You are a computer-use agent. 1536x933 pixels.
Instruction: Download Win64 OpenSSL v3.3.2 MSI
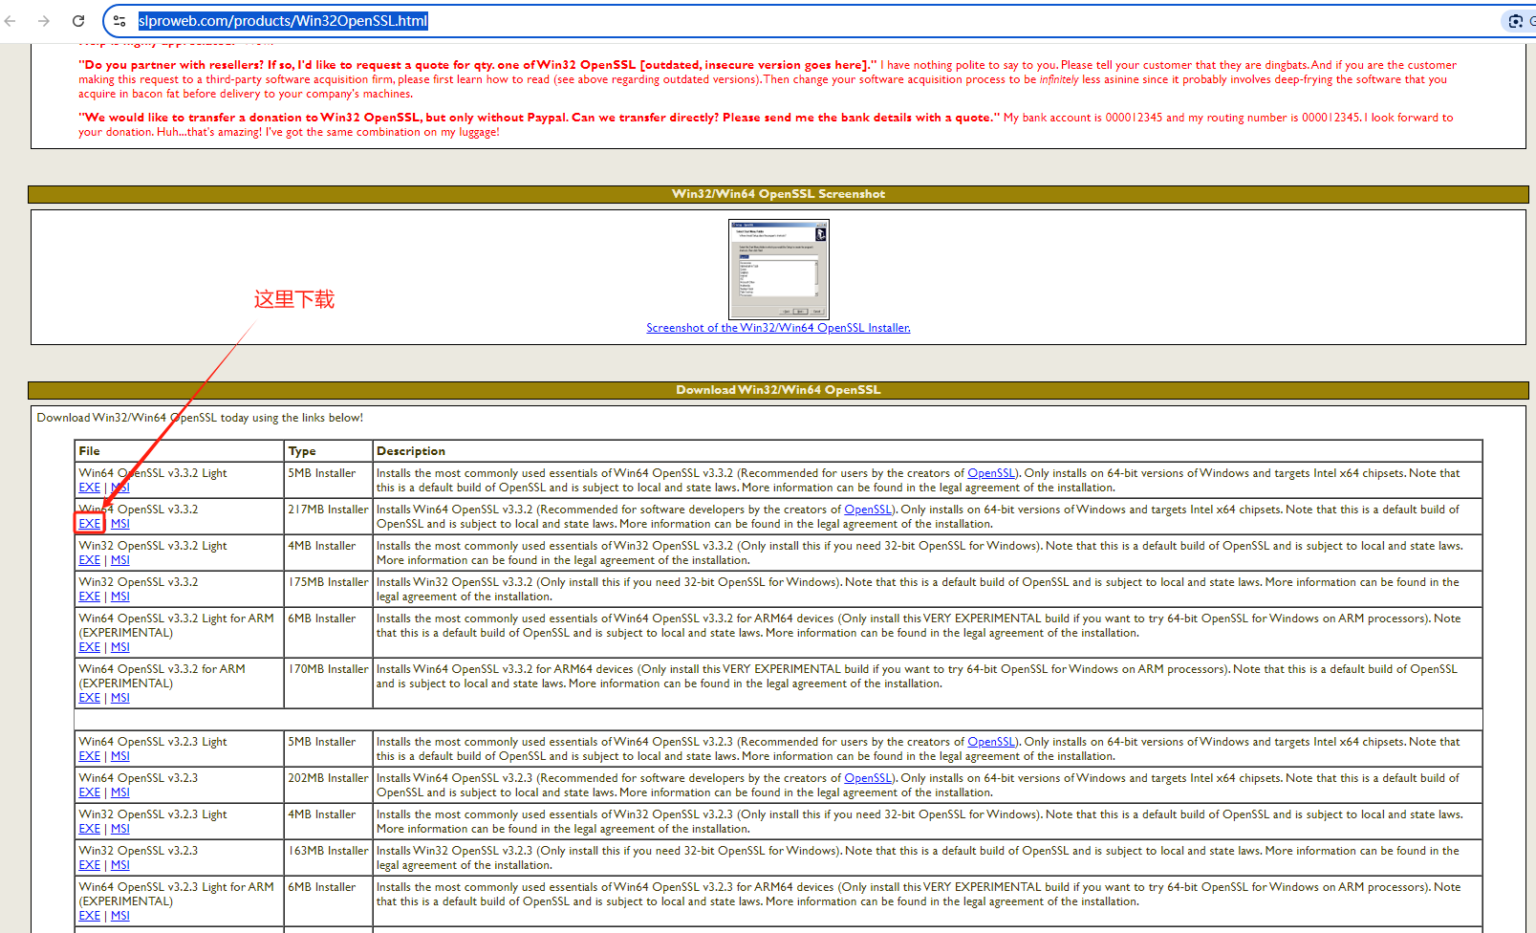[120, 524]
